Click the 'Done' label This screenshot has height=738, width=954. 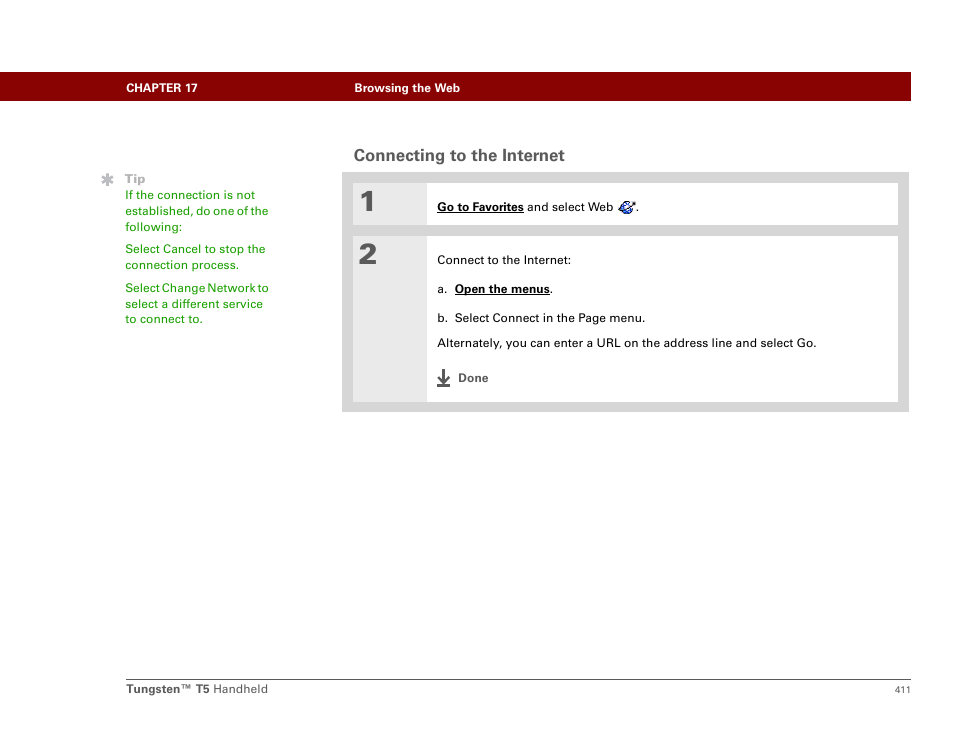pyautogui.click(x=473, y=378)
